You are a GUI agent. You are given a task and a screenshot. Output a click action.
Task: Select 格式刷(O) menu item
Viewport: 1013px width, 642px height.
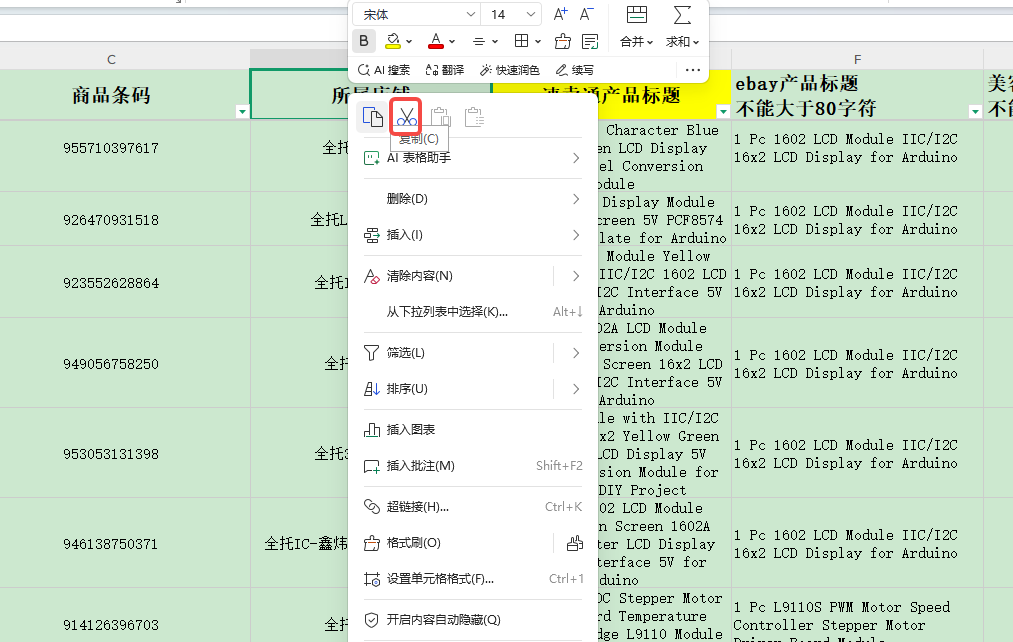click(x=453, y=543)
